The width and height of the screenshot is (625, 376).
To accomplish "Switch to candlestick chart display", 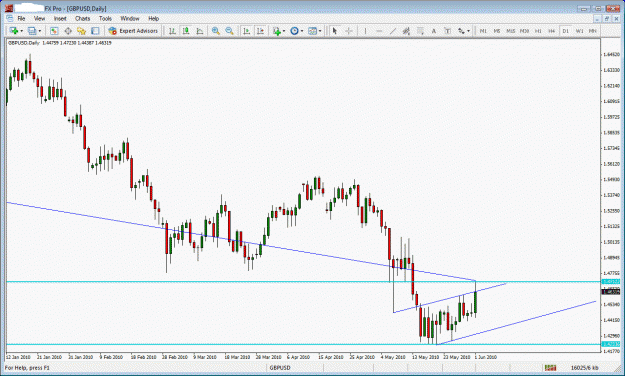I will (186, 31).
